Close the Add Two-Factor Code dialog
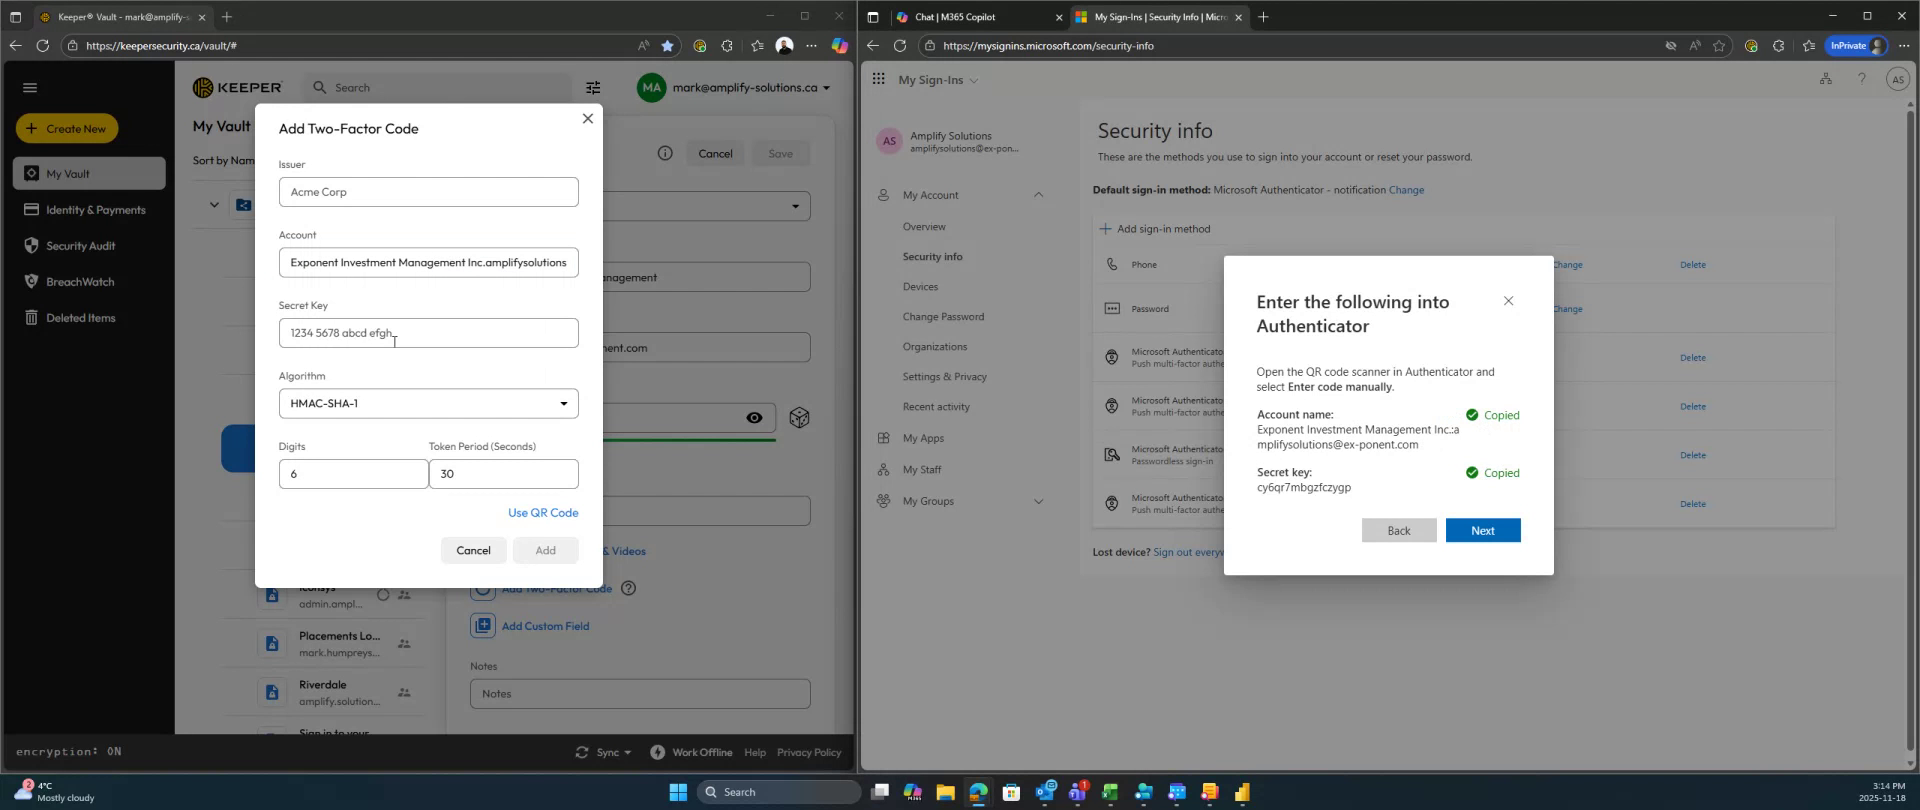Screen dimensions: 1920x810 pyautogui.click(x=588, y=118)
